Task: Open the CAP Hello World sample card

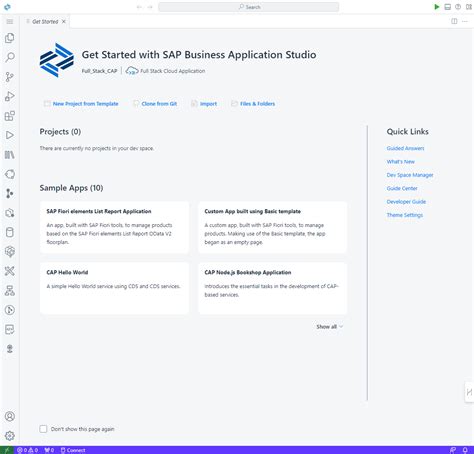Action: pos(114,288)
